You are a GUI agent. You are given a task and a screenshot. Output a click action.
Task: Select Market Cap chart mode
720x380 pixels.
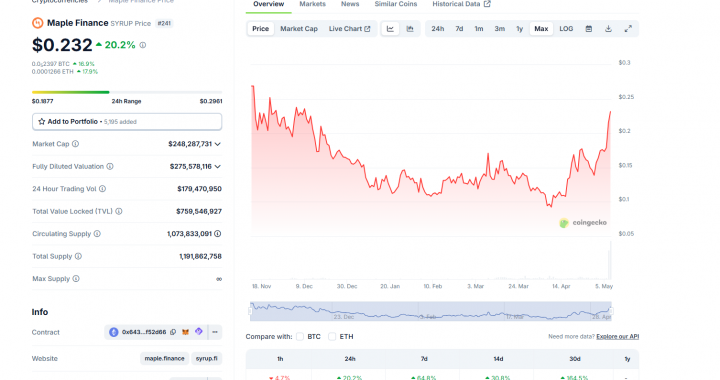299,28
